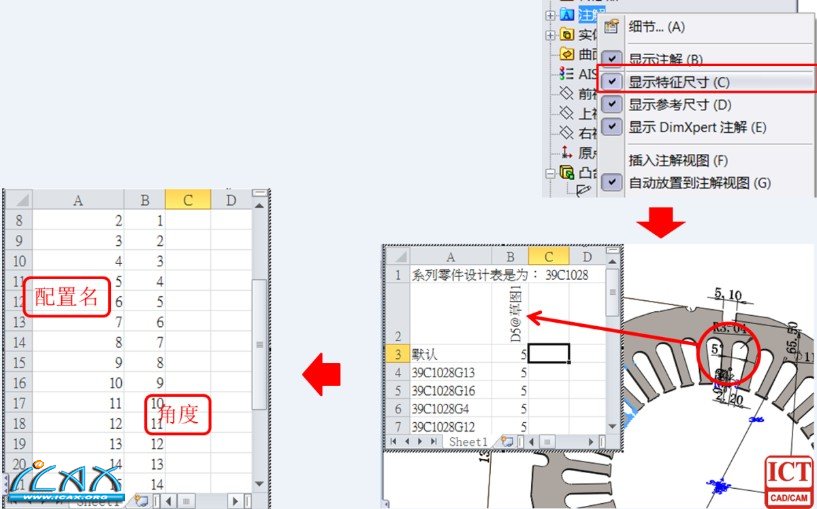Jump to last sheet in the 39C1028 table
This screenshot has width=817, height=509.
tap(434, 442)
